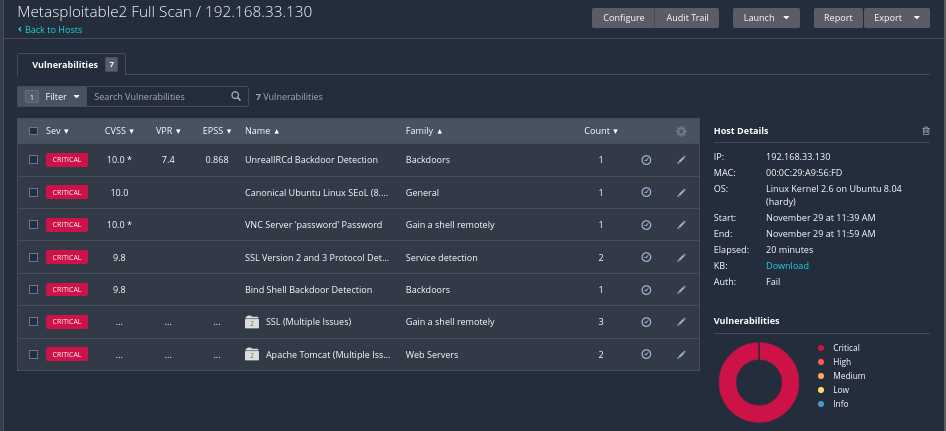Image resolution: width=946 pixels, height=431 pixels.
Task: Go to Back to Hosts link
Action: tap(50, 30)
